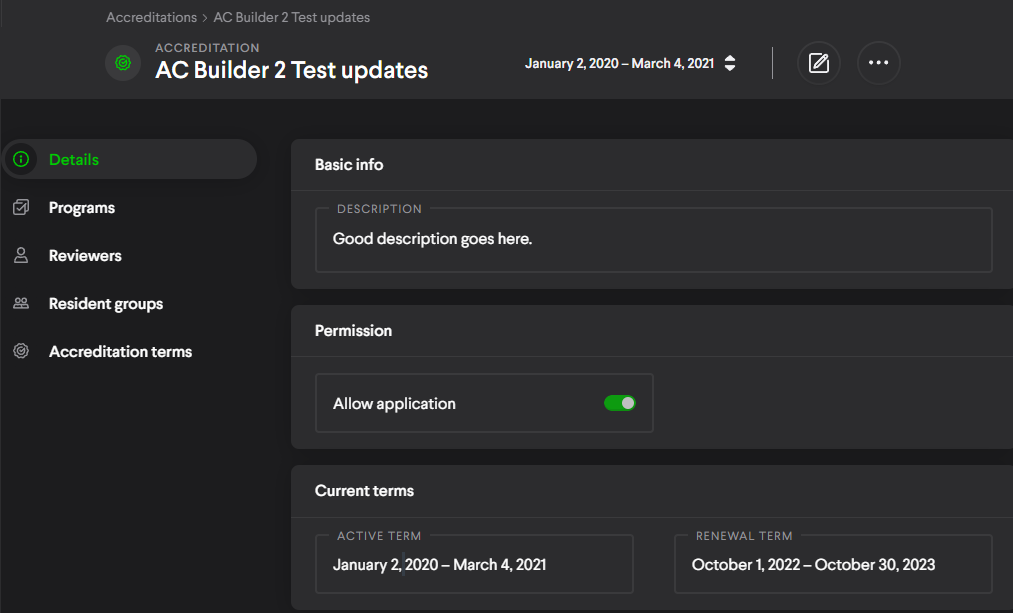Open the January 2, 2020 – March 4, 2021 header dropdown
The image size is (1013, 613).
coord(620,63)
